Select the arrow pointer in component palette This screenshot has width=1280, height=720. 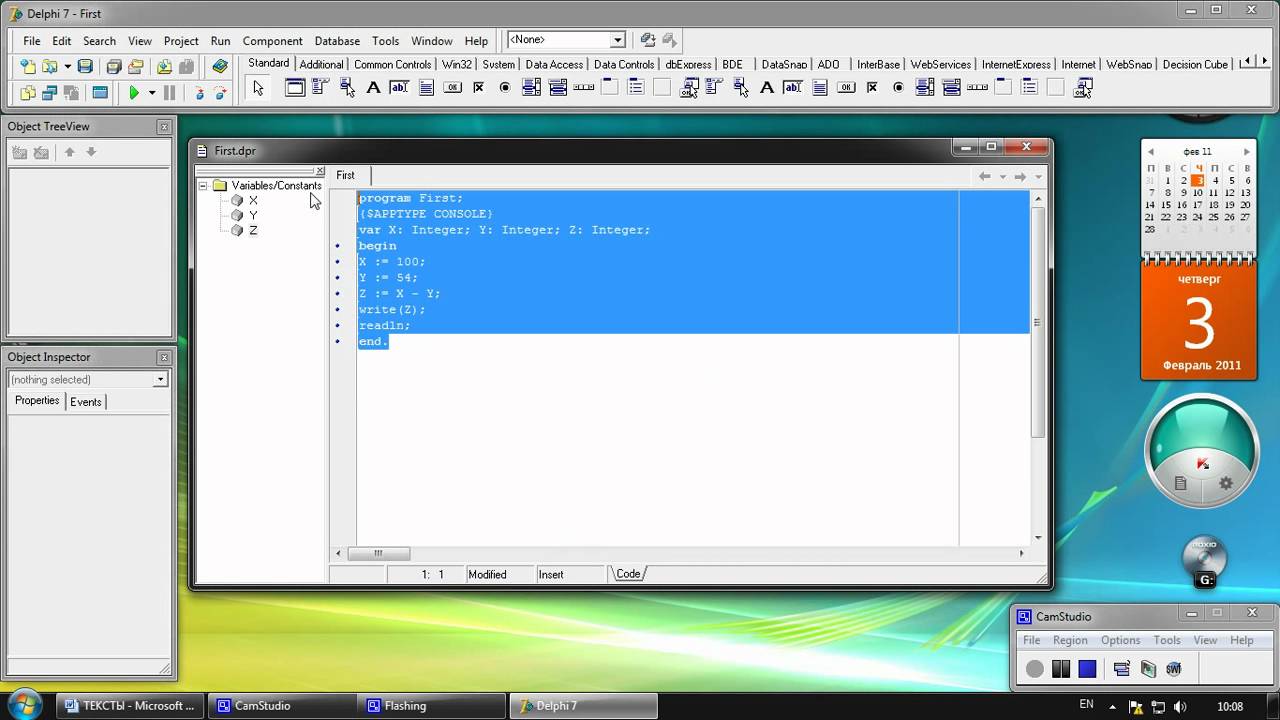tap(258, 88)
